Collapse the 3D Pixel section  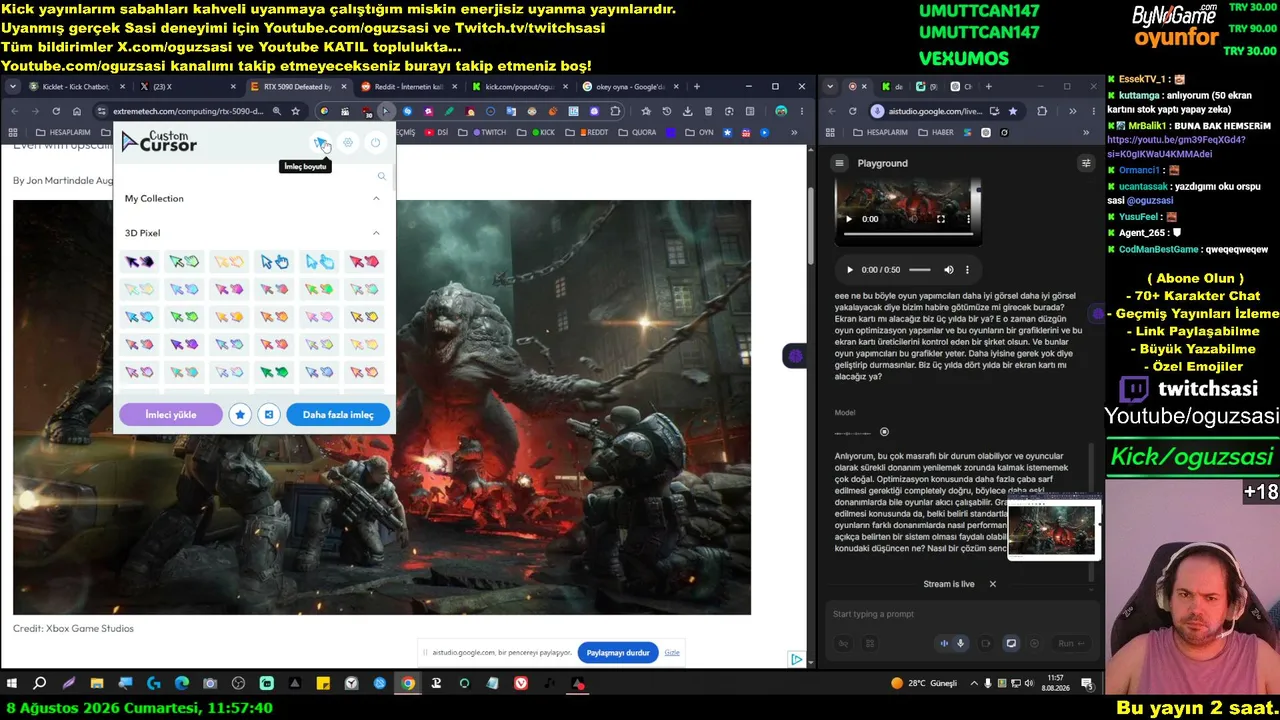pos(376,233)
